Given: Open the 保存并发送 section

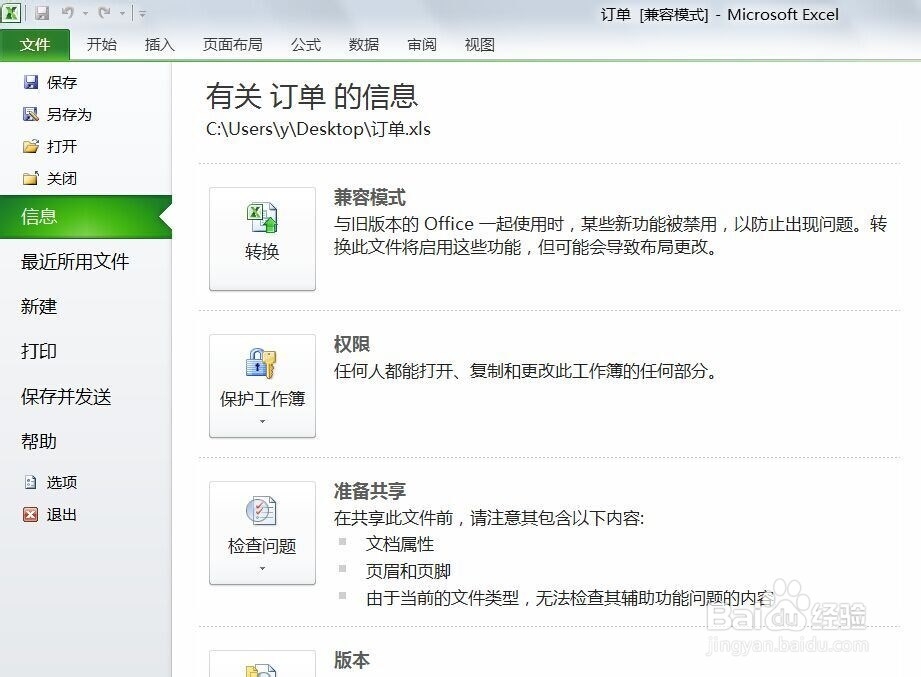Looking at the screenshot, I should click(66, 396).
